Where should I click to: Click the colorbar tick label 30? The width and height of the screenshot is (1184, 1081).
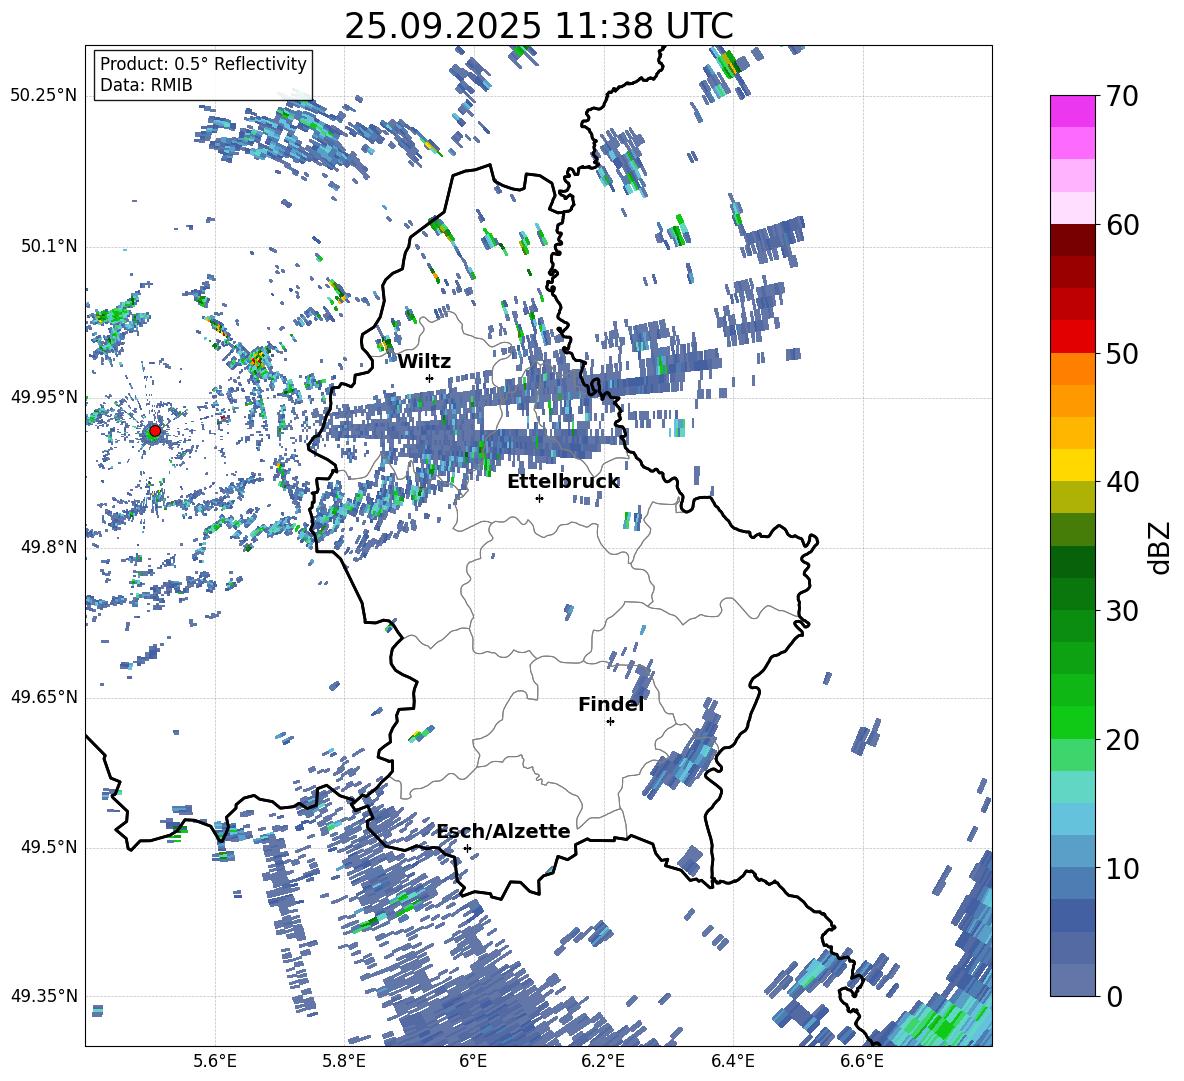[x=1122, y=611]
